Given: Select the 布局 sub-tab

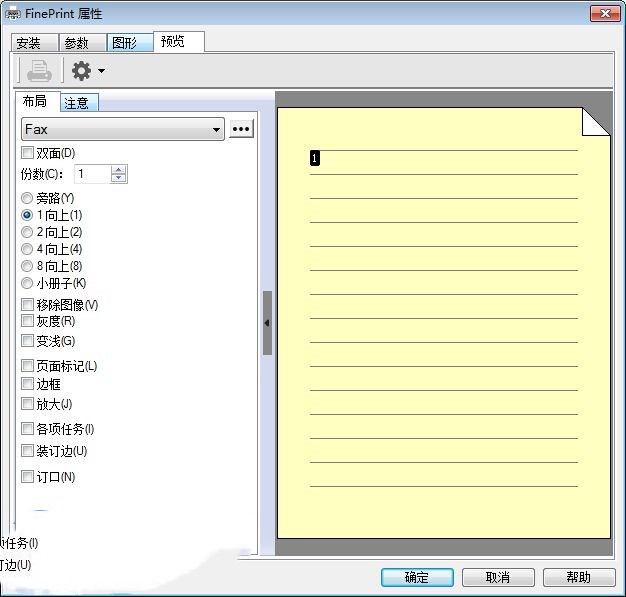Looking at the screenshot, I should point(38,101).
